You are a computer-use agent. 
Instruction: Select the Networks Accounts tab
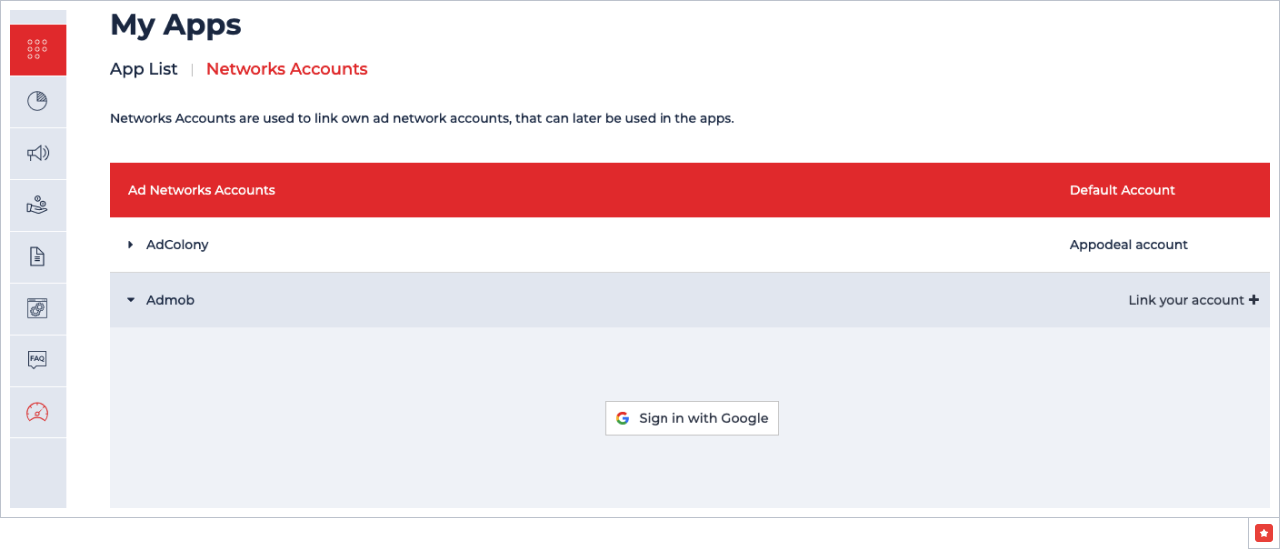click(x=287, y=69)
